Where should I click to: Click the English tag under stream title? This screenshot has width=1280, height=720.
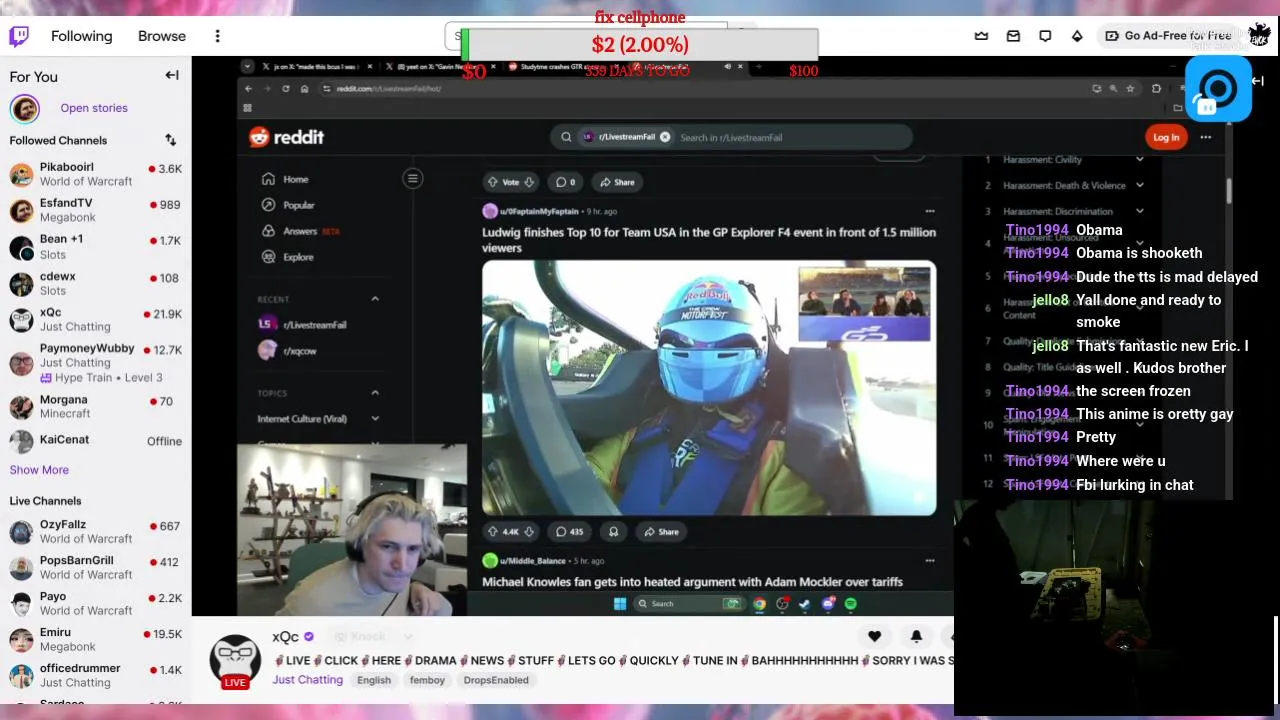point(374,680)
